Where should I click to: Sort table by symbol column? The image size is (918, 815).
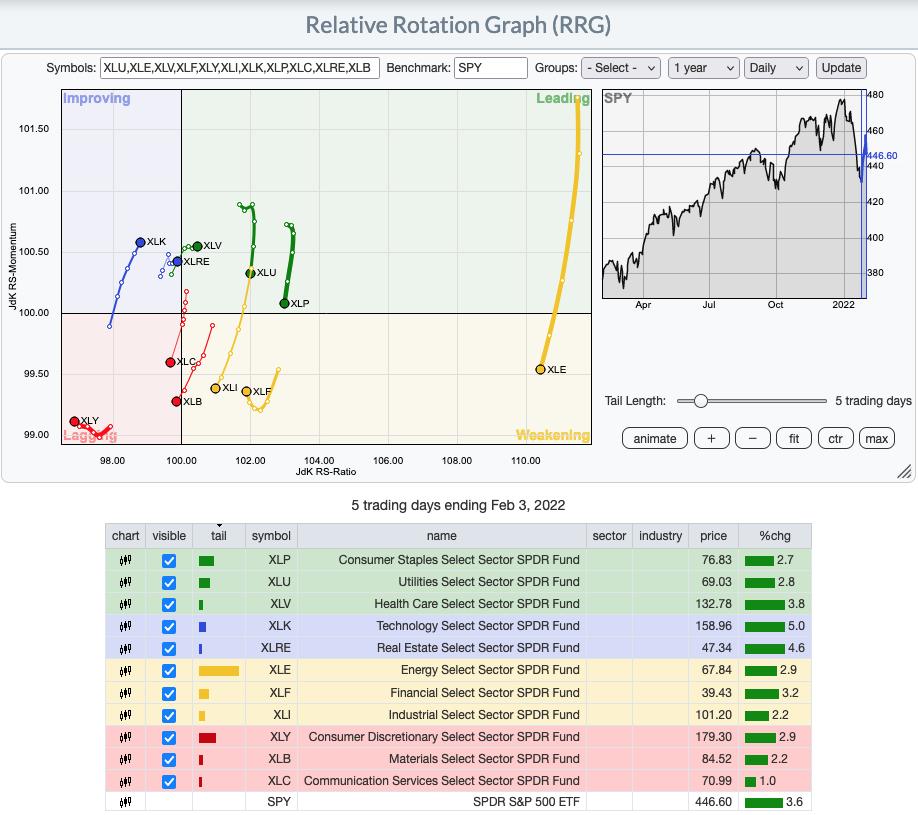(271, 536)
